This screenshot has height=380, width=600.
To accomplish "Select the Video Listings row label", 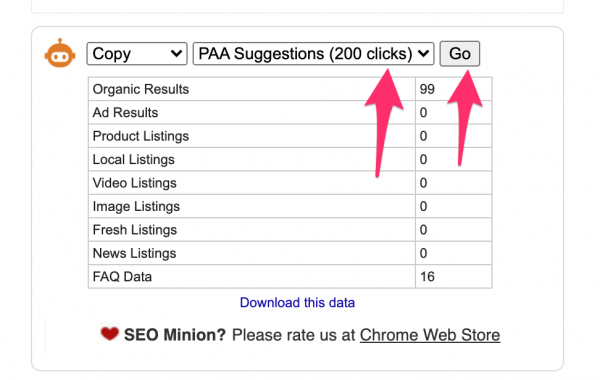I will (x=135, y=183).
